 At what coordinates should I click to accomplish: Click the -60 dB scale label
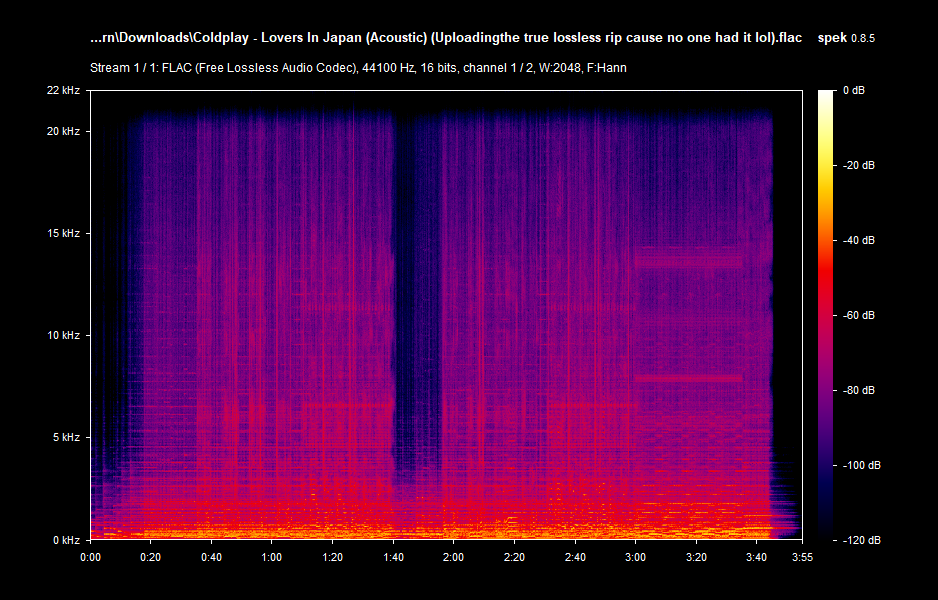[858, 315]
